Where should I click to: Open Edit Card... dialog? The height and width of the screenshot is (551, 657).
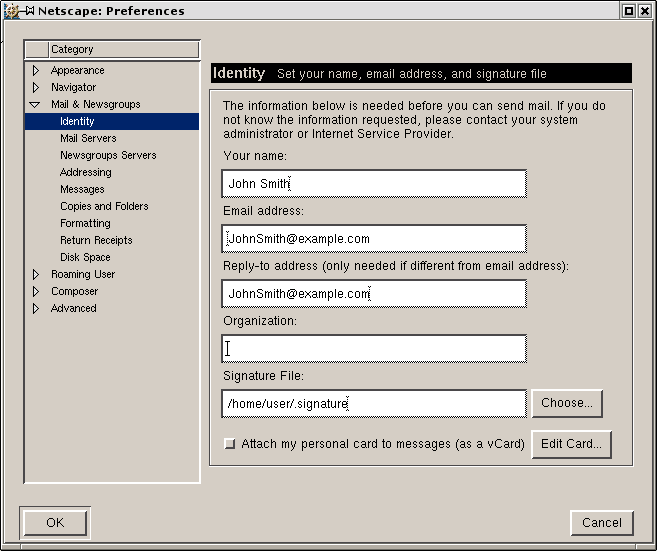tap(571, 444)
